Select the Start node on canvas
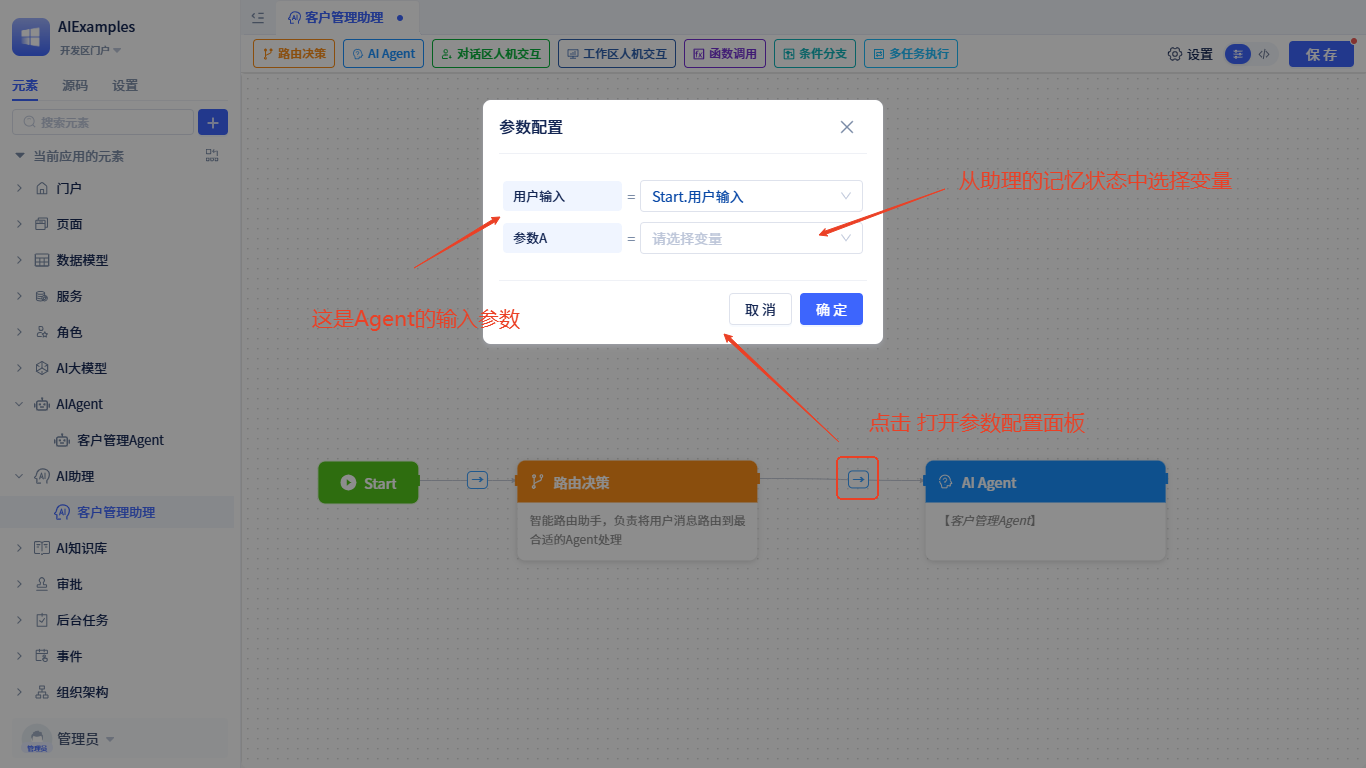1366x768 pixels. point(368,482)
